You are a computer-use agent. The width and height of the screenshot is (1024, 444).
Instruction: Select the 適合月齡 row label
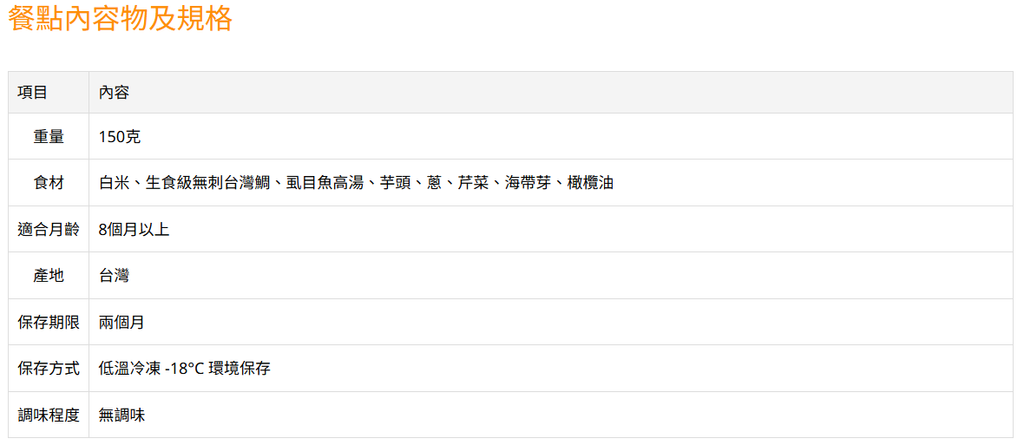coord(49,229)
